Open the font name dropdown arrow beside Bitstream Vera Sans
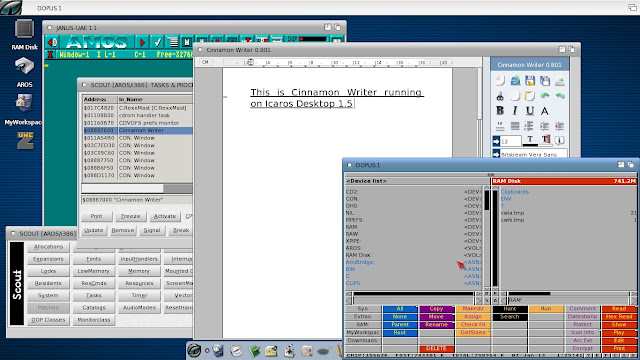The width and height of the screenshot is (640, 360). 496,154
